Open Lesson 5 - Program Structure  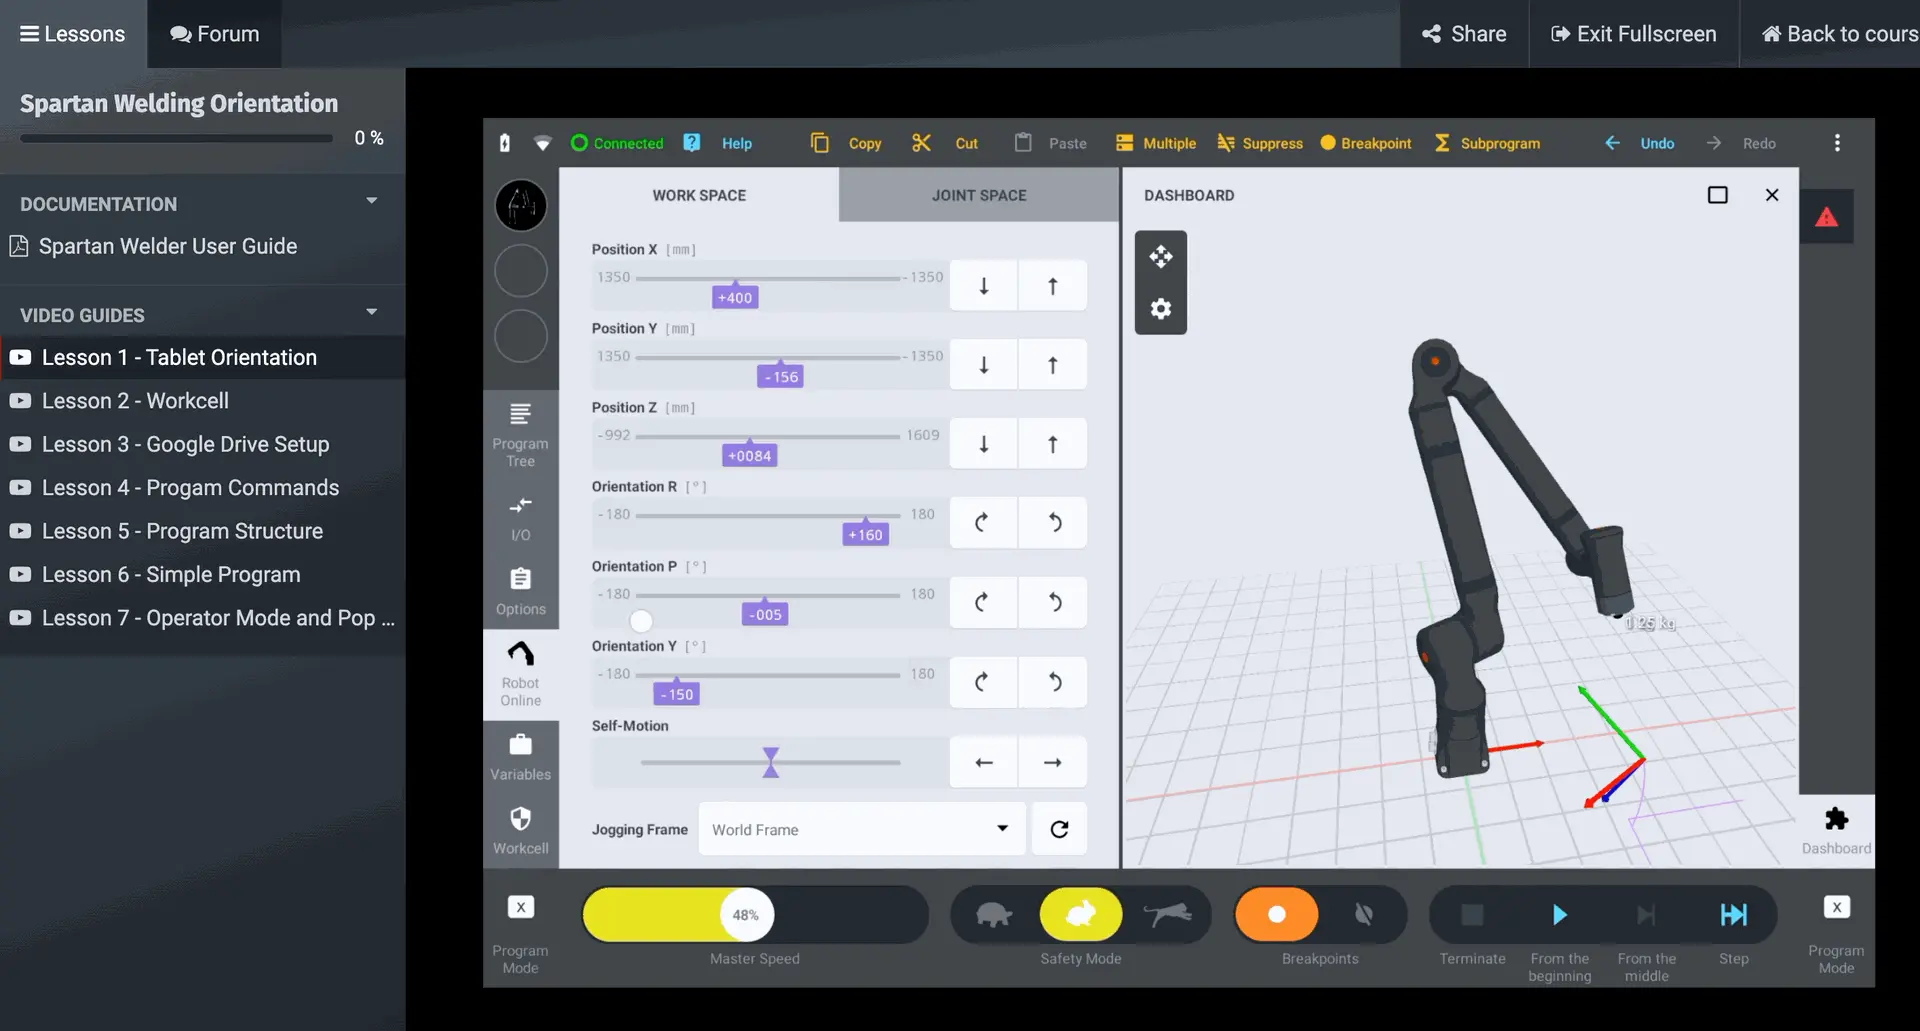(182, 531)
